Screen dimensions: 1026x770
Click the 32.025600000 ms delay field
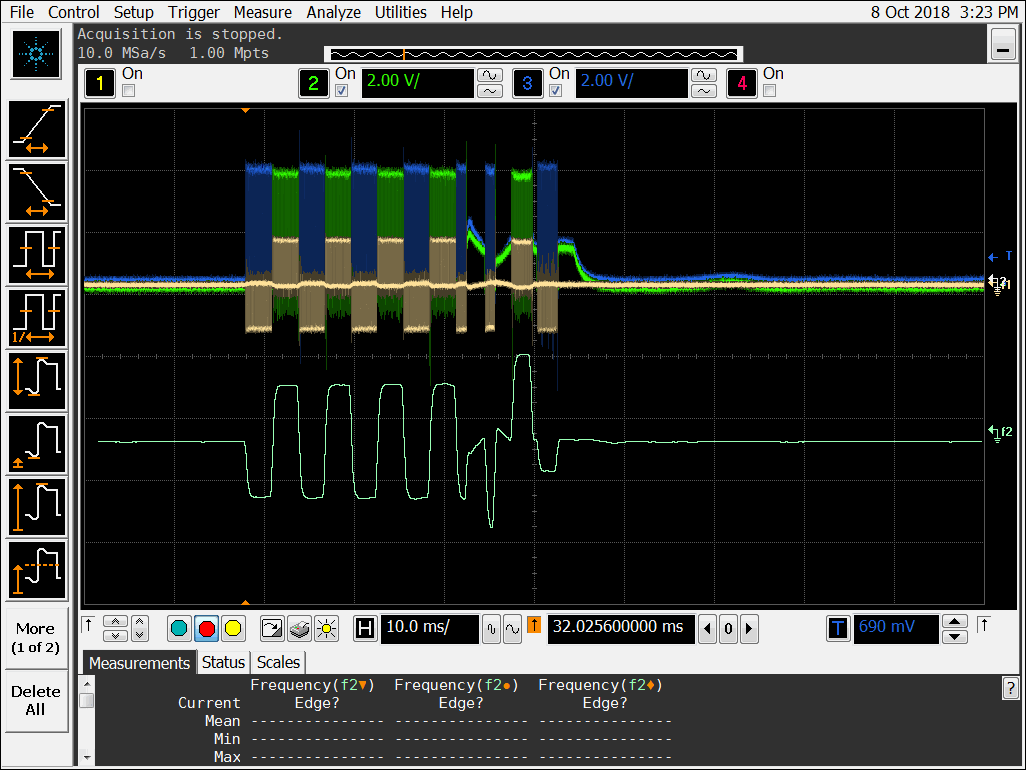[x=621, y=629]
